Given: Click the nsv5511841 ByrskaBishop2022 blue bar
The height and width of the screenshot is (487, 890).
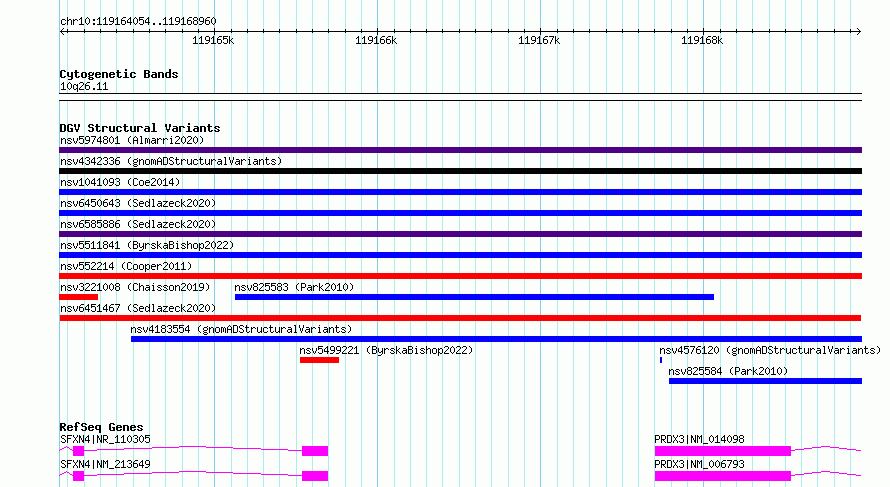Looking at the screenshot, I should 460,255.
